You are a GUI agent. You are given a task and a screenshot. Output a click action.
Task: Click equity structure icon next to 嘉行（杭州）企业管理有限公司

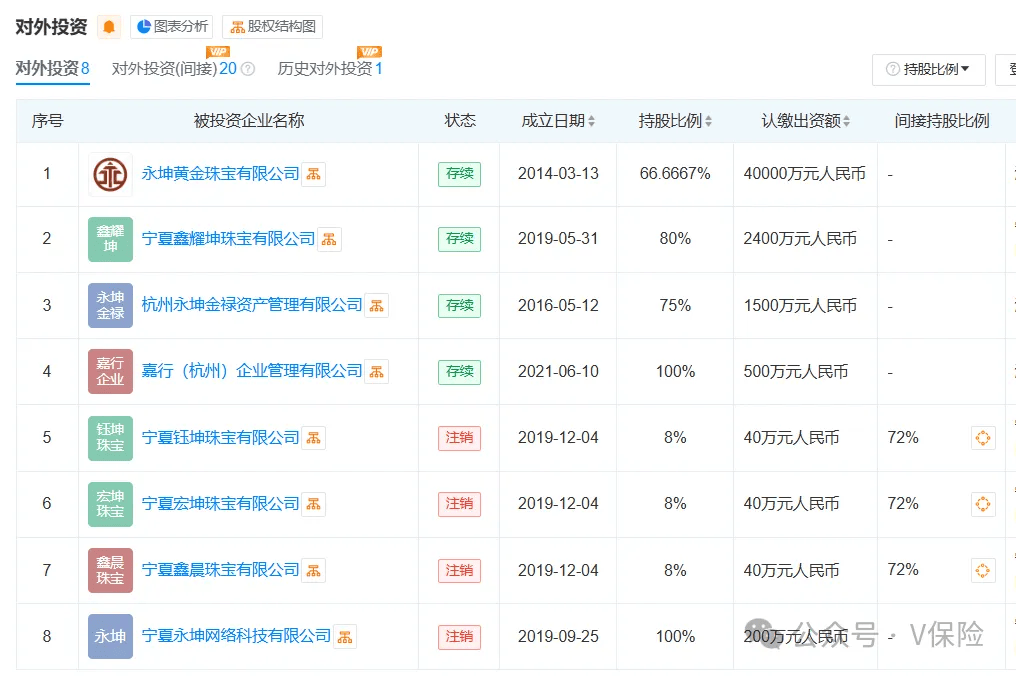tap(376, 371)
